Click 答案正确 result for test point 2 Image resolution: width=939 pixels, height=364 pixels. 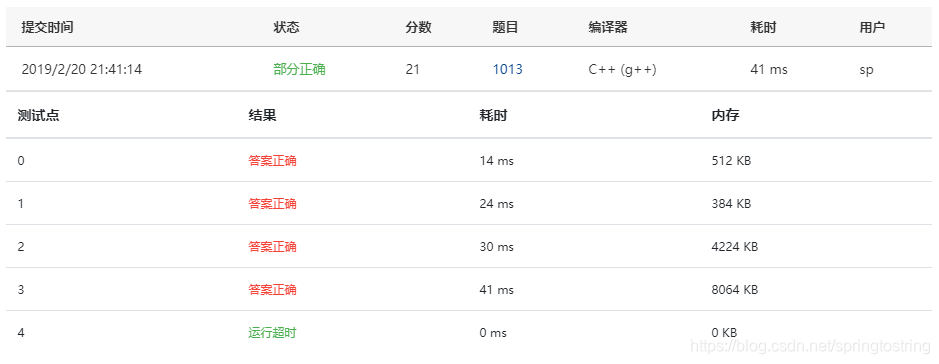pyautogui.click(x=272, y=247)
